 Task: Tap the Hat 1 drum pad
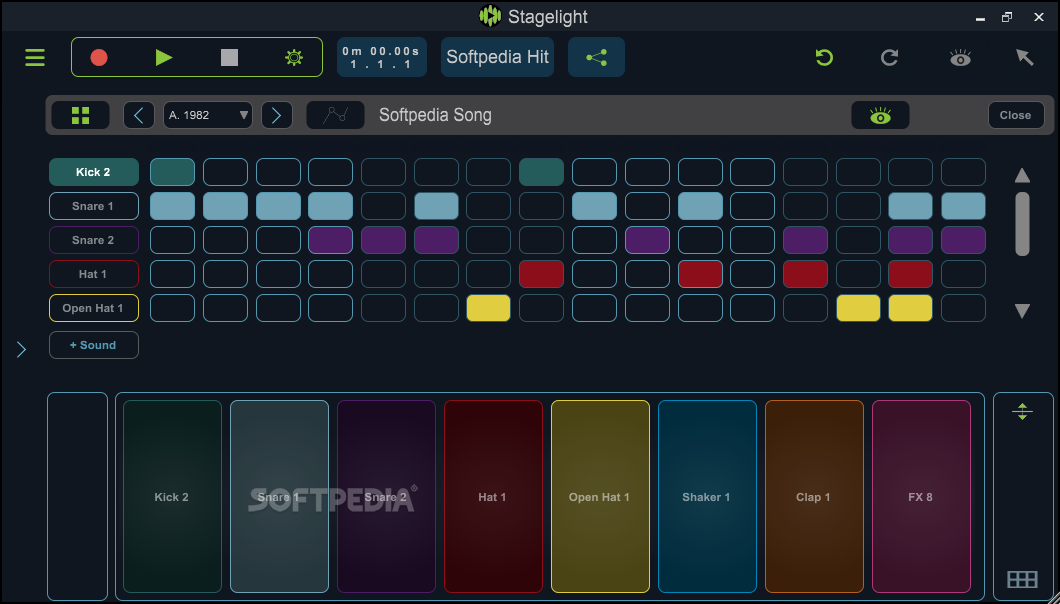[493, 496]
